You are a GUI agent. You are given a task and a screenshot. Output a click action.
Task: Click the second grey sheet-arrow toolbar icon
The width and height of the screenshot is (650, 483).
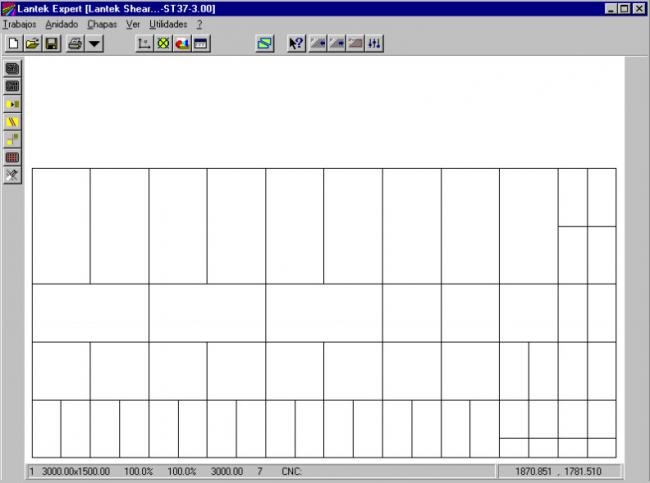pos(336,44)
